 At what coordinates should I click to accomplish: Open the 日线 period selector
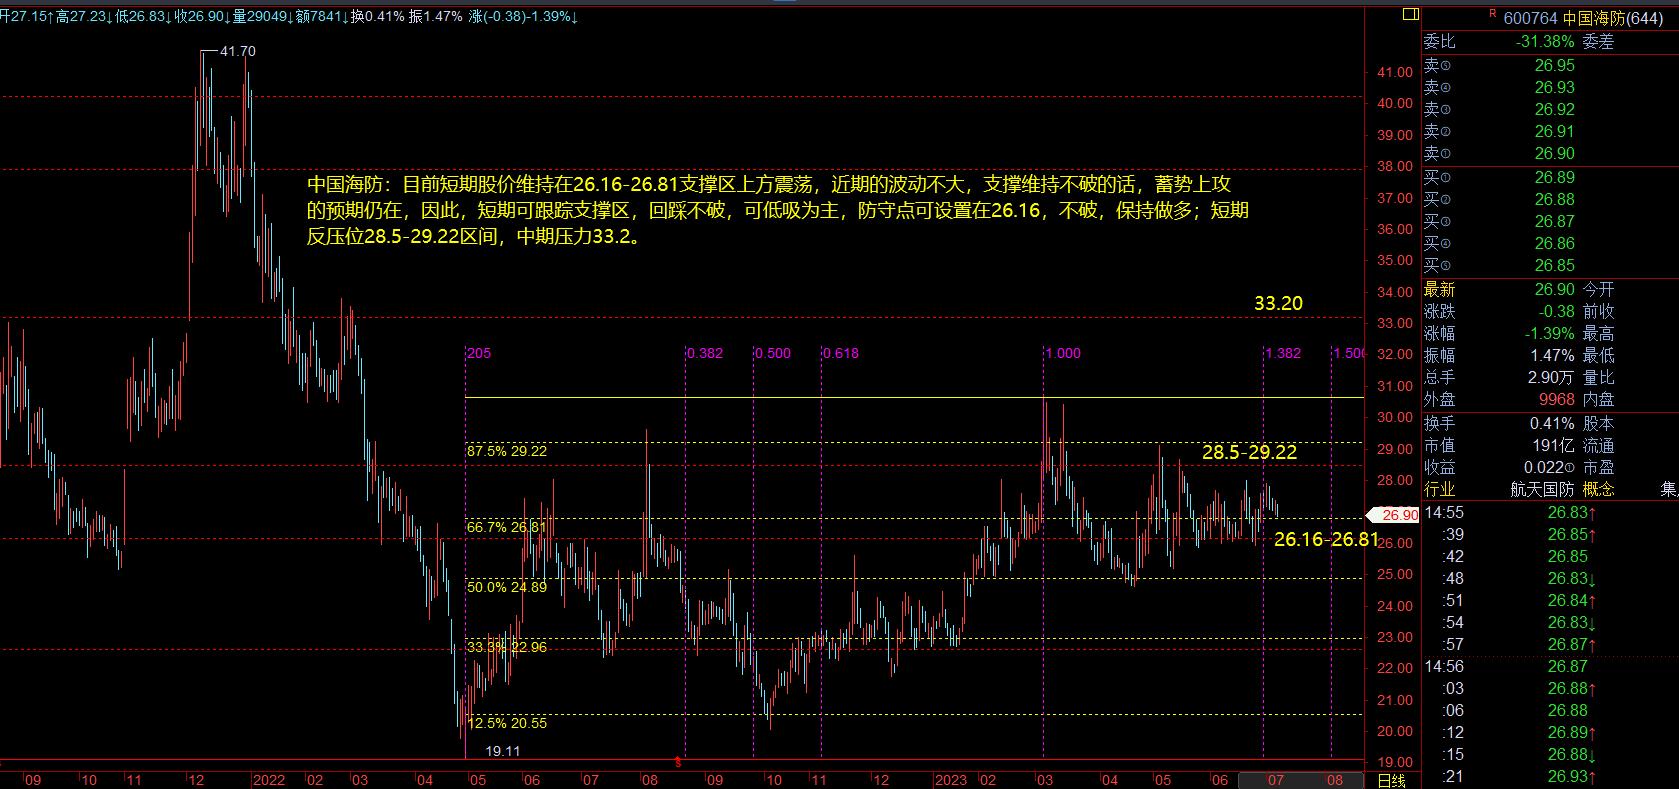tap(1391, 780)
